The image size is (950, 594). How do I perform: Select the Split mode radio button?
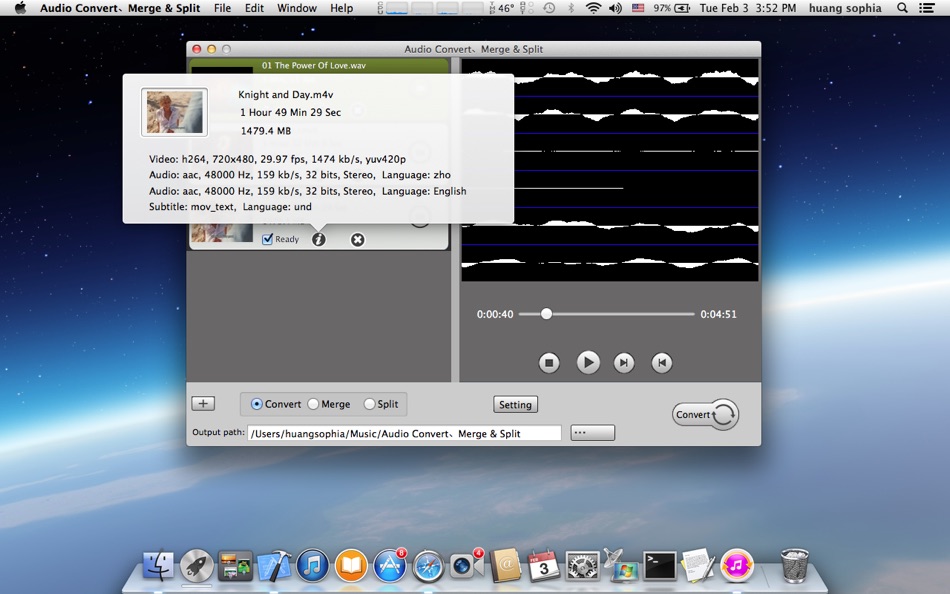[369, 404]
